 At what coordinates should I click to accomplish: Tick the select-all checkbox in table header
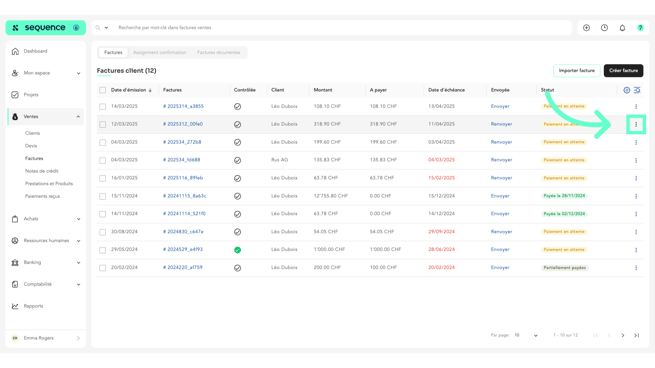coord(102,90)
